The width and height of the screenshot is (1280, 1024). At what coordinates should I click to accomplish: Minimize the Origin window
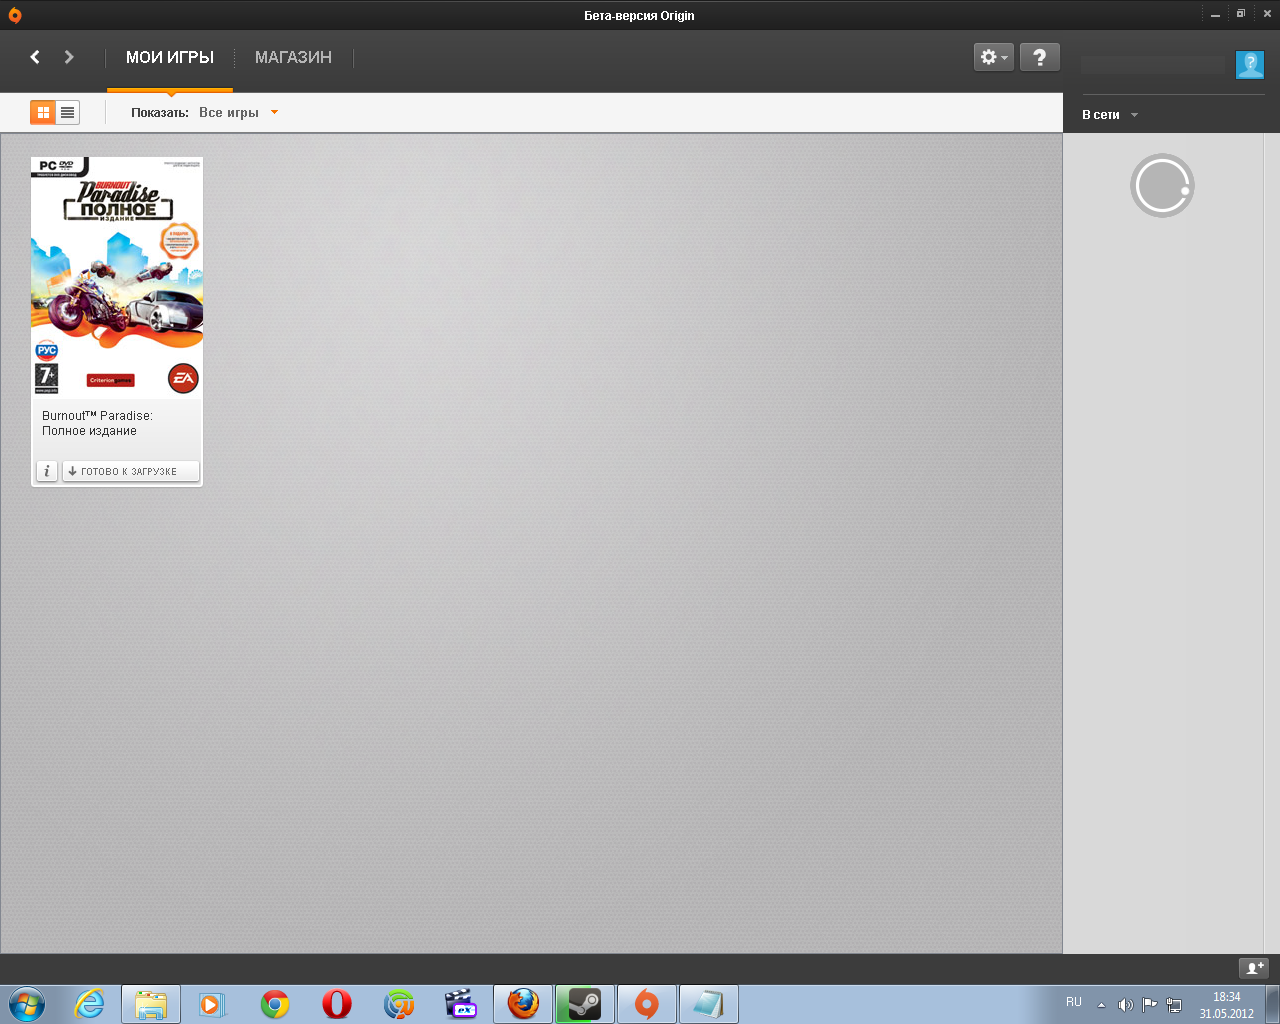coord(1215,15)
